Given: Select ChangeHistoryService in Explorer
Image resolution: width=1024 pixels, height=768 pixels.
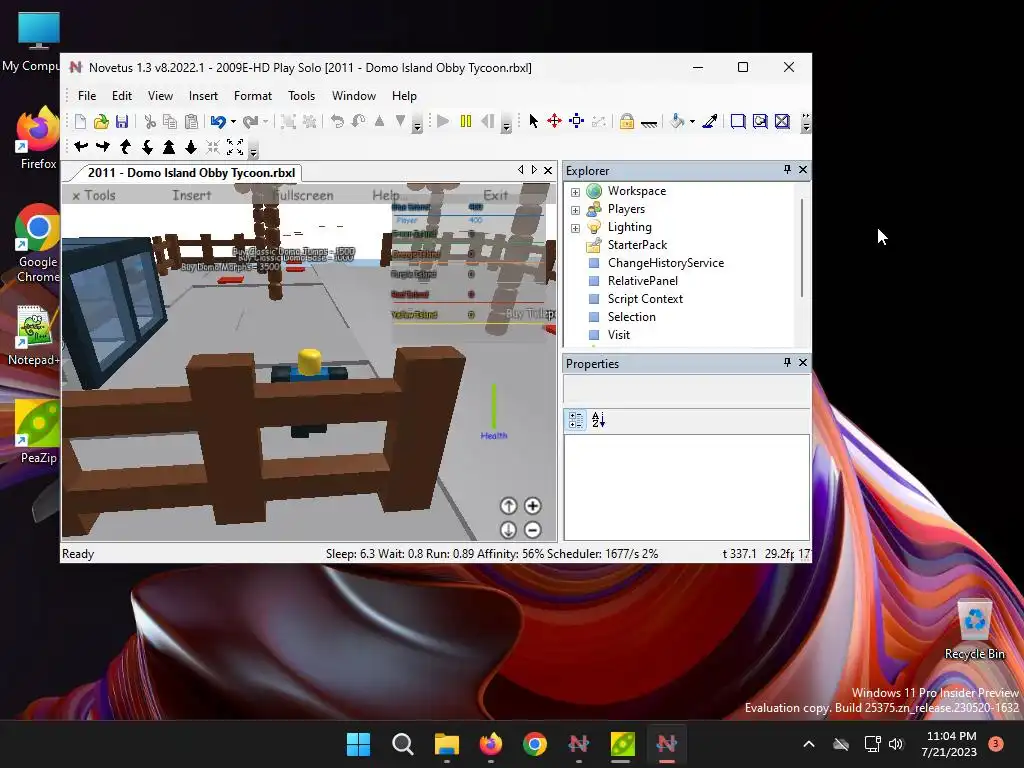Looking at the screenshot, I should point(665,263).
